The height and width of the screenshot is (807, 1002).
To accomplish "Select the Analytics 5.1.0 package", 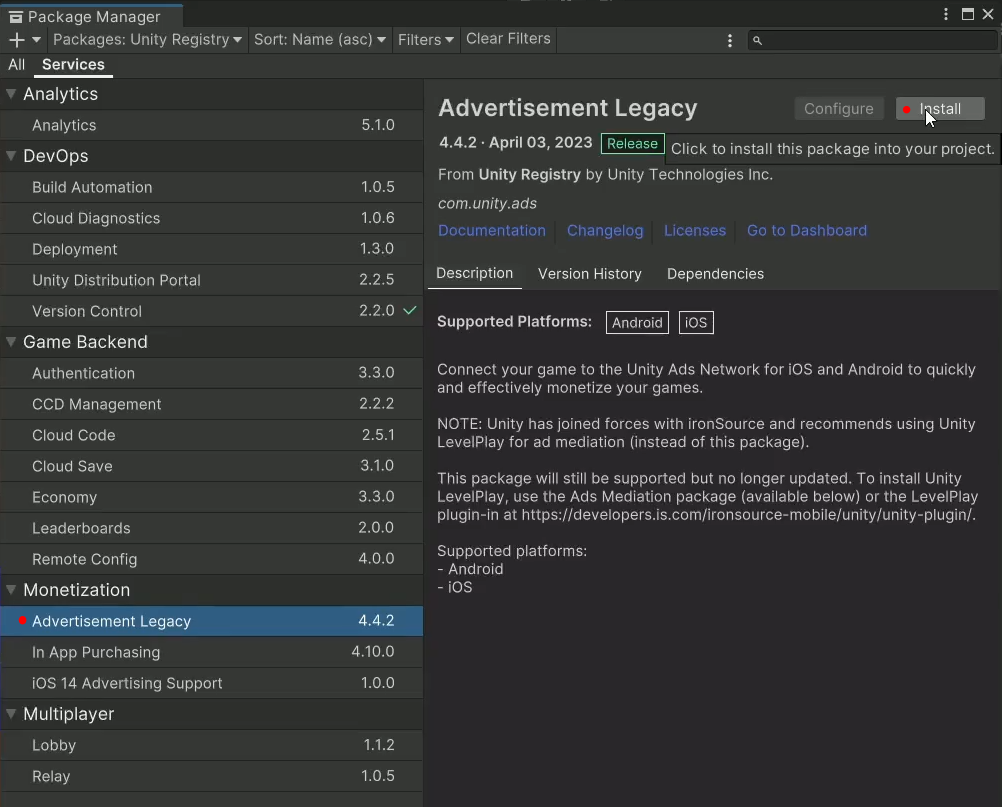I will click(x=212, y=125).
